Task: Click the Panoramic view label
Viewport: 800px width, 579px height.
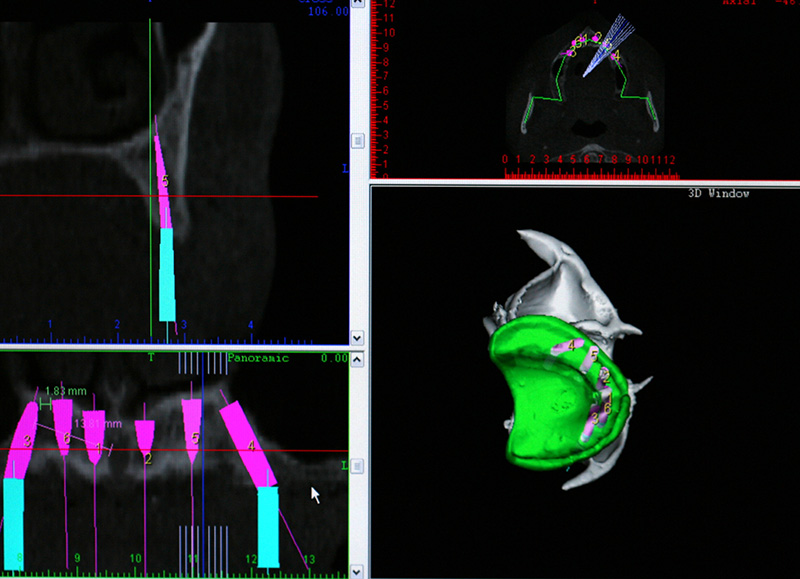Action: click(x=257, y=357)
